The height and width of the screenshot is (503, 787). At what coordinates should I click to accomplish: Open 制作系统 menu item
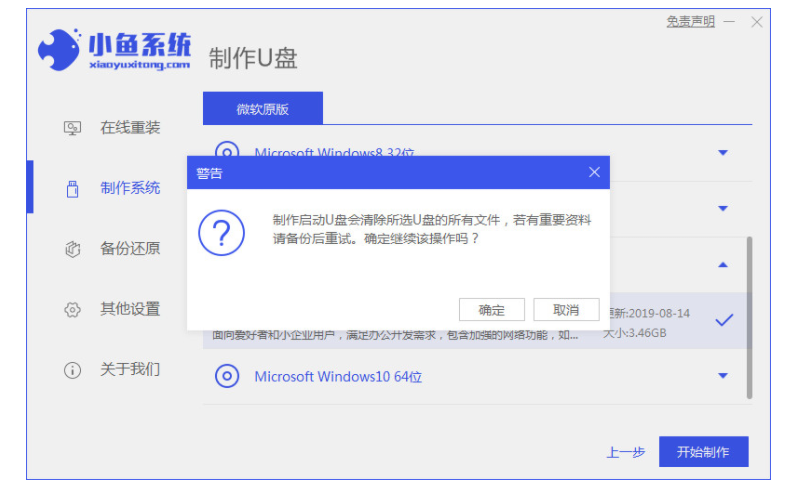click(130, 188)
